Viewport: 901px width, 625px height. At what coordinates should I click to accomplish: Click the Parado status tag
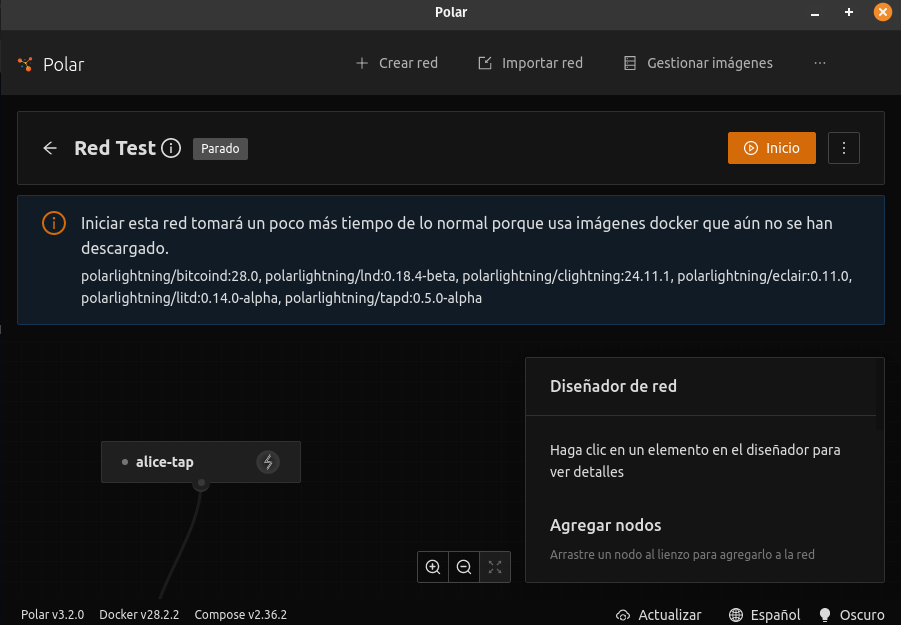click(x=220, y=148)
